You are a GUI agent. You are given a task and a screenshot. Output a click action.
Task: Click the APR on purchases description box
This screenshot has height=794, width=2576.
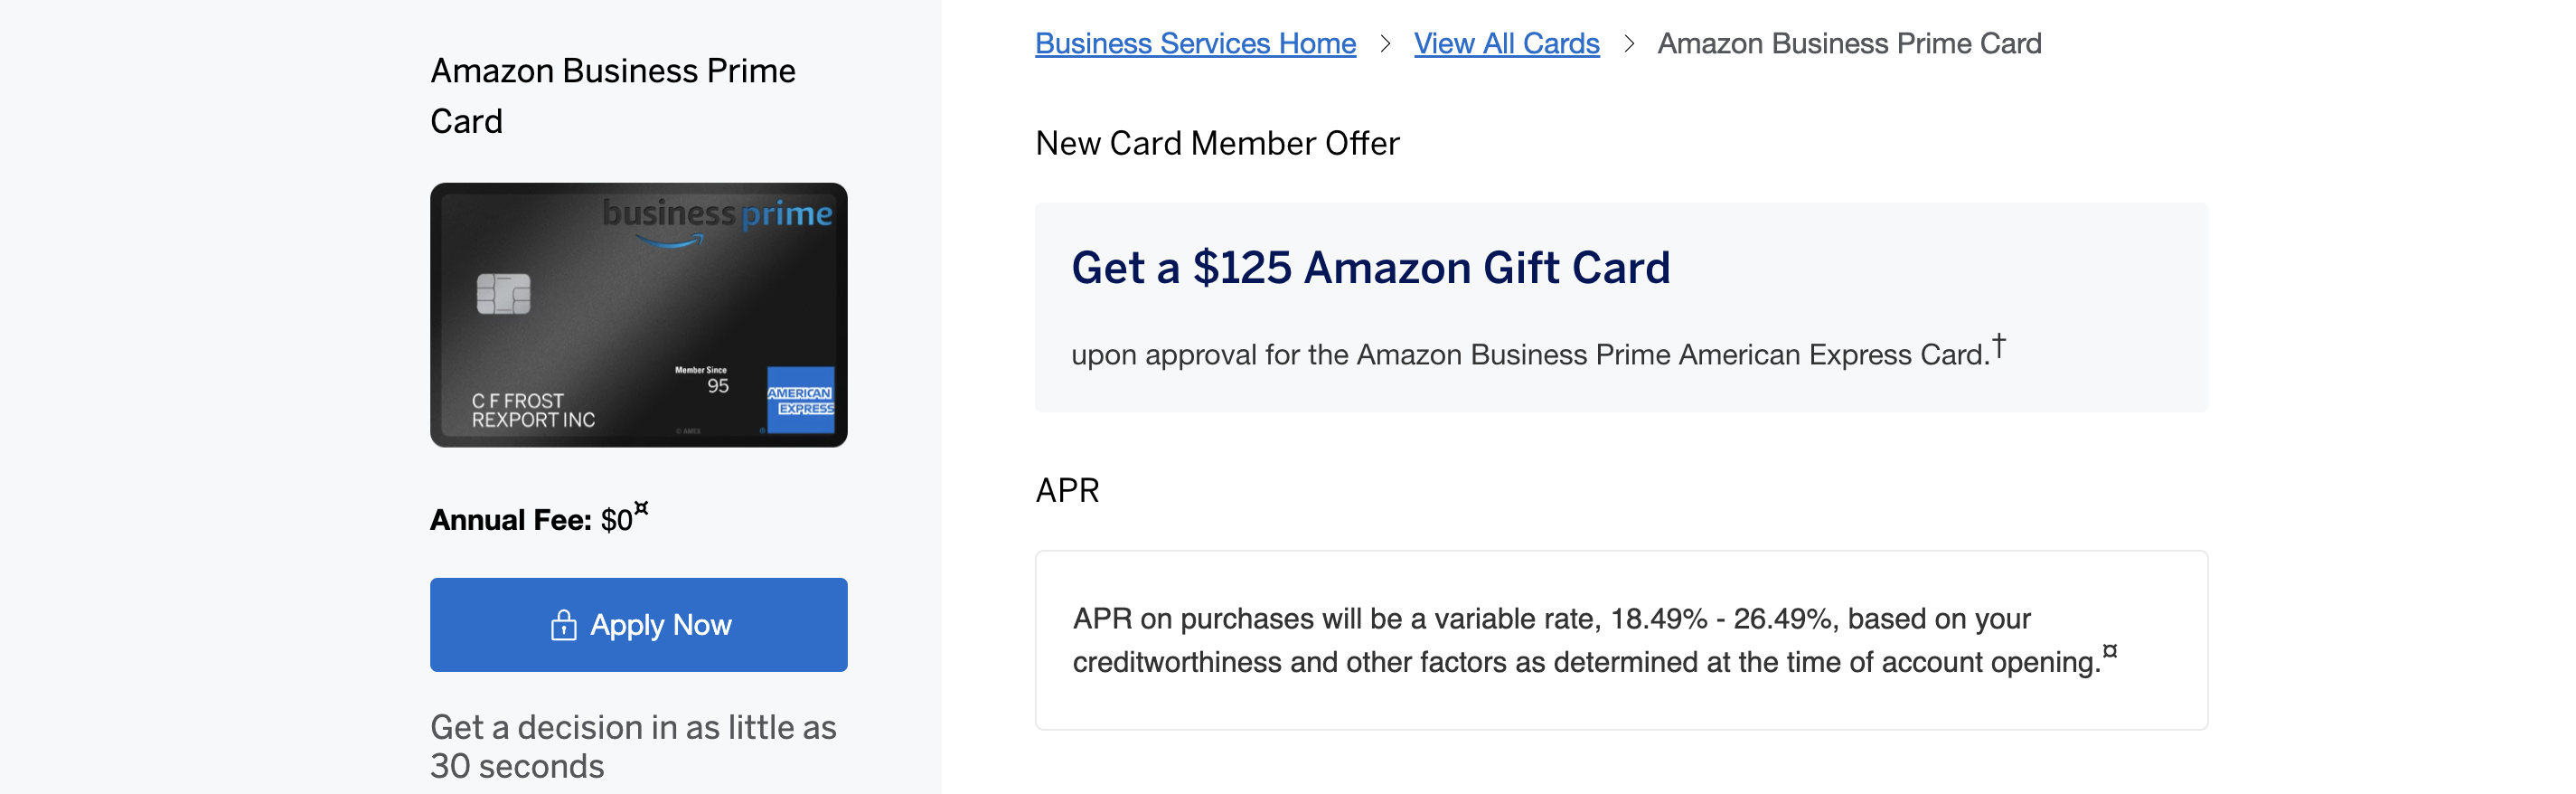click(x=1621, y=640)
